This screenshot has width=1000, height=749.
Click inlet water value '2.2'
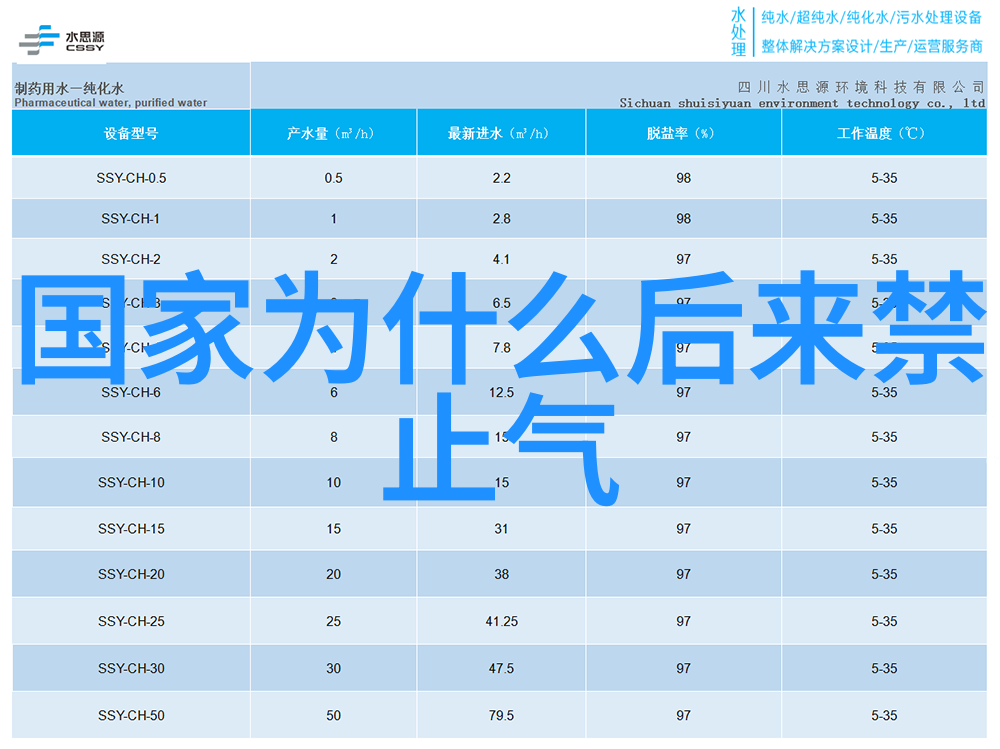[501, 178]
